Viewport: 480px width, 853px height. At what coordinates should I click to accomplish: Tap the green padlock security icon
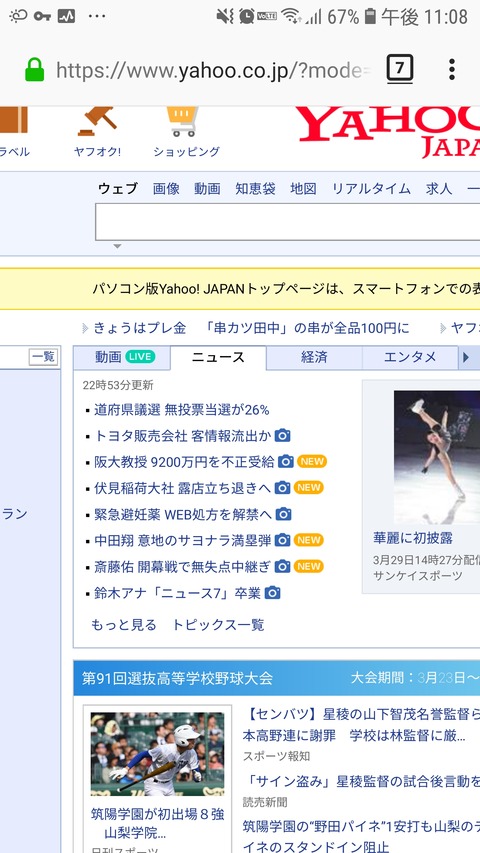34,70
